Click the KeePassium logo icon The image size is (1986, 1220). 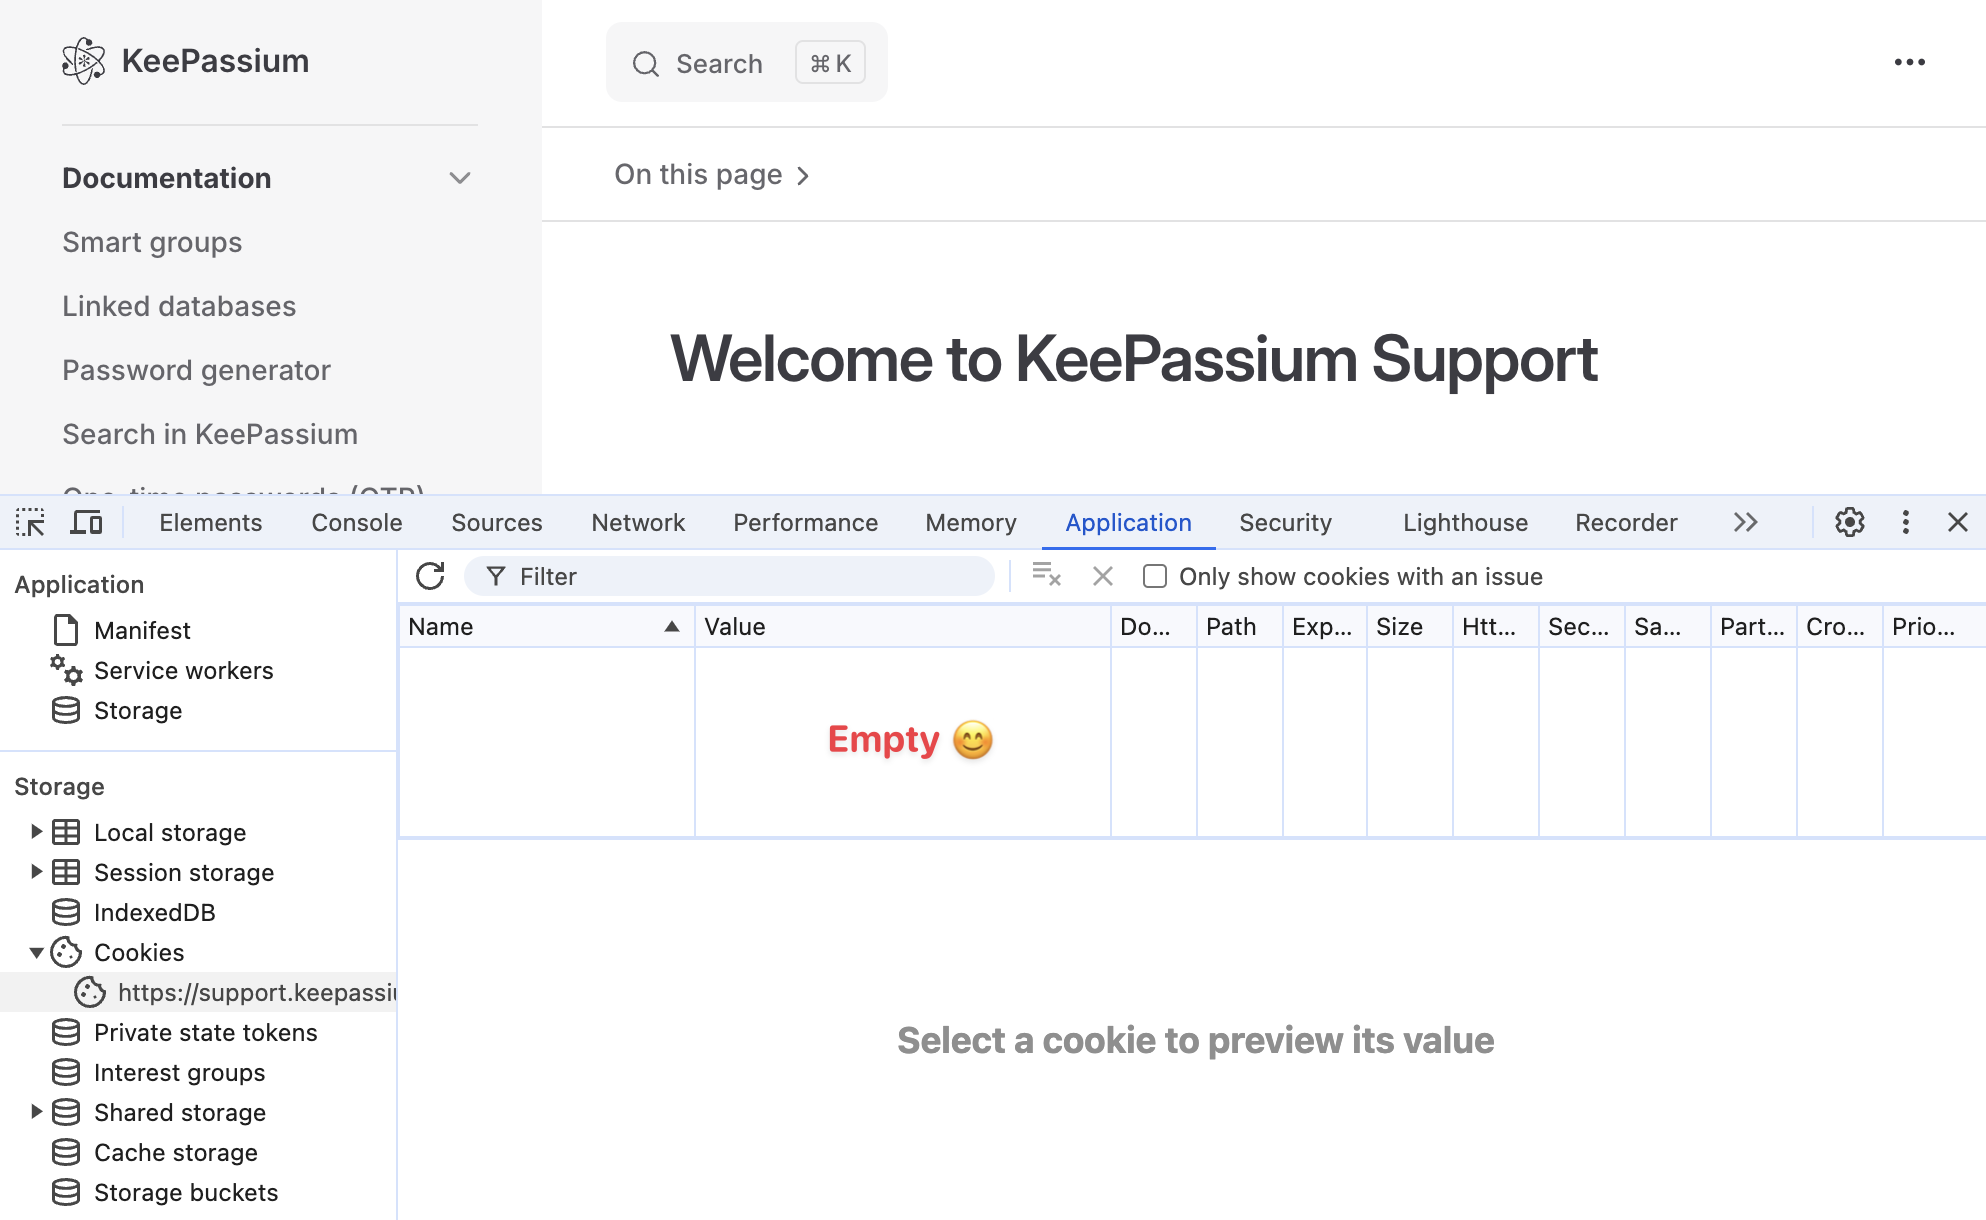pos(84,61)
